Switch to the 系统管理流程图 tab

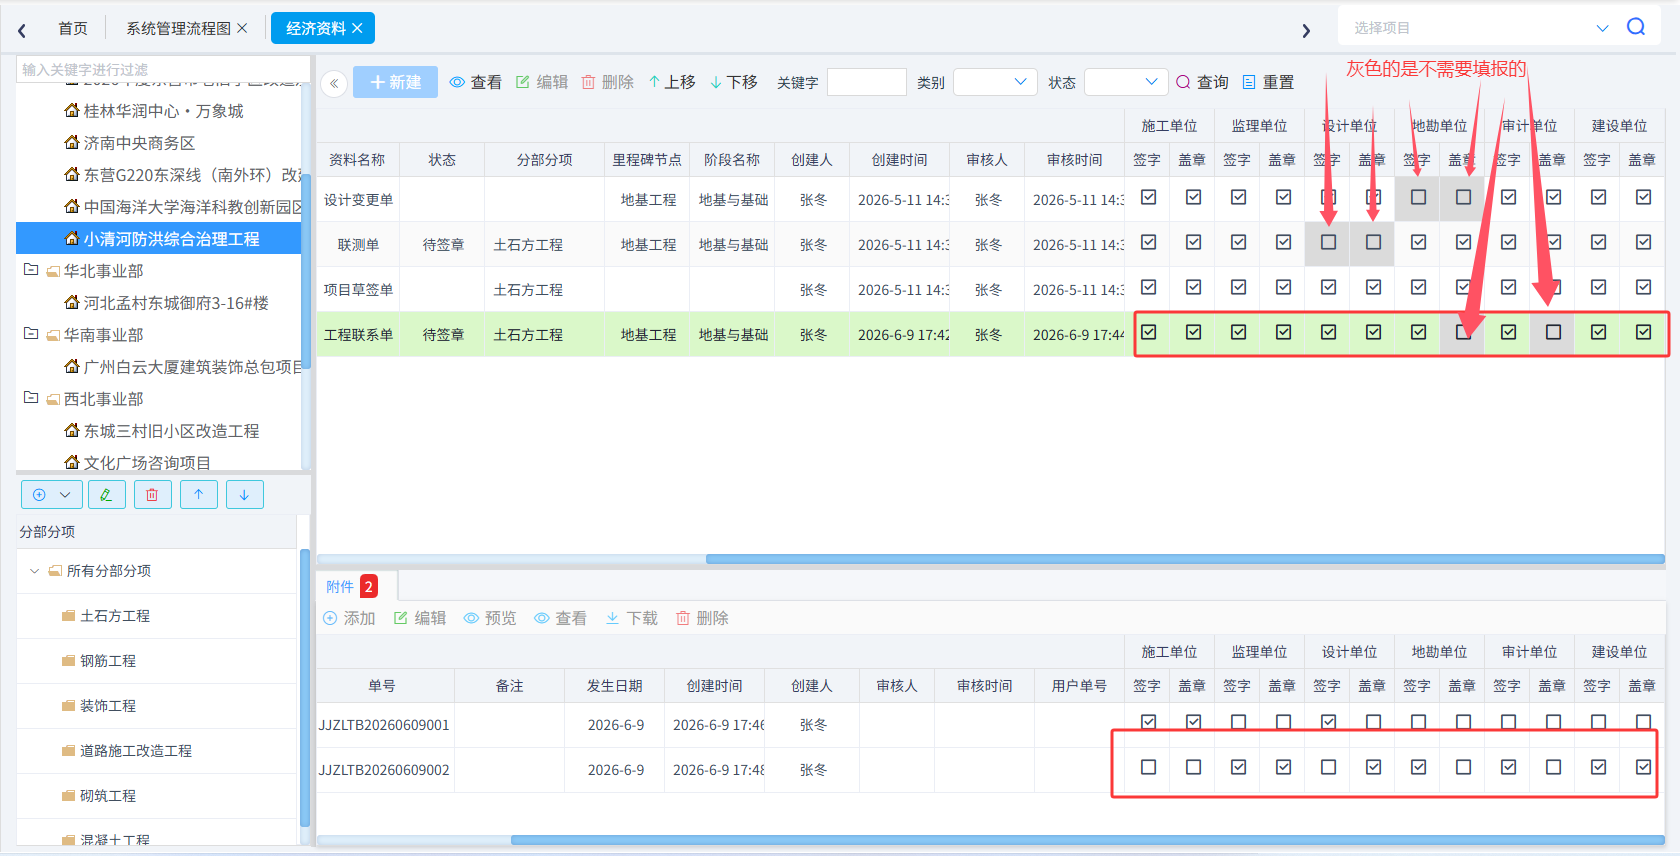(178, 28)
